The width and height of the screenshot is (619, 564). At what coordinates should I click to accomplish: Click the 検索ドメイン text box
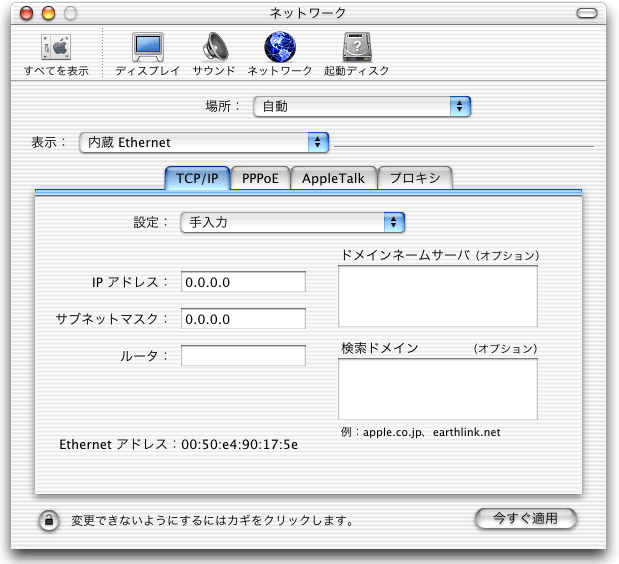click(438, 389)
